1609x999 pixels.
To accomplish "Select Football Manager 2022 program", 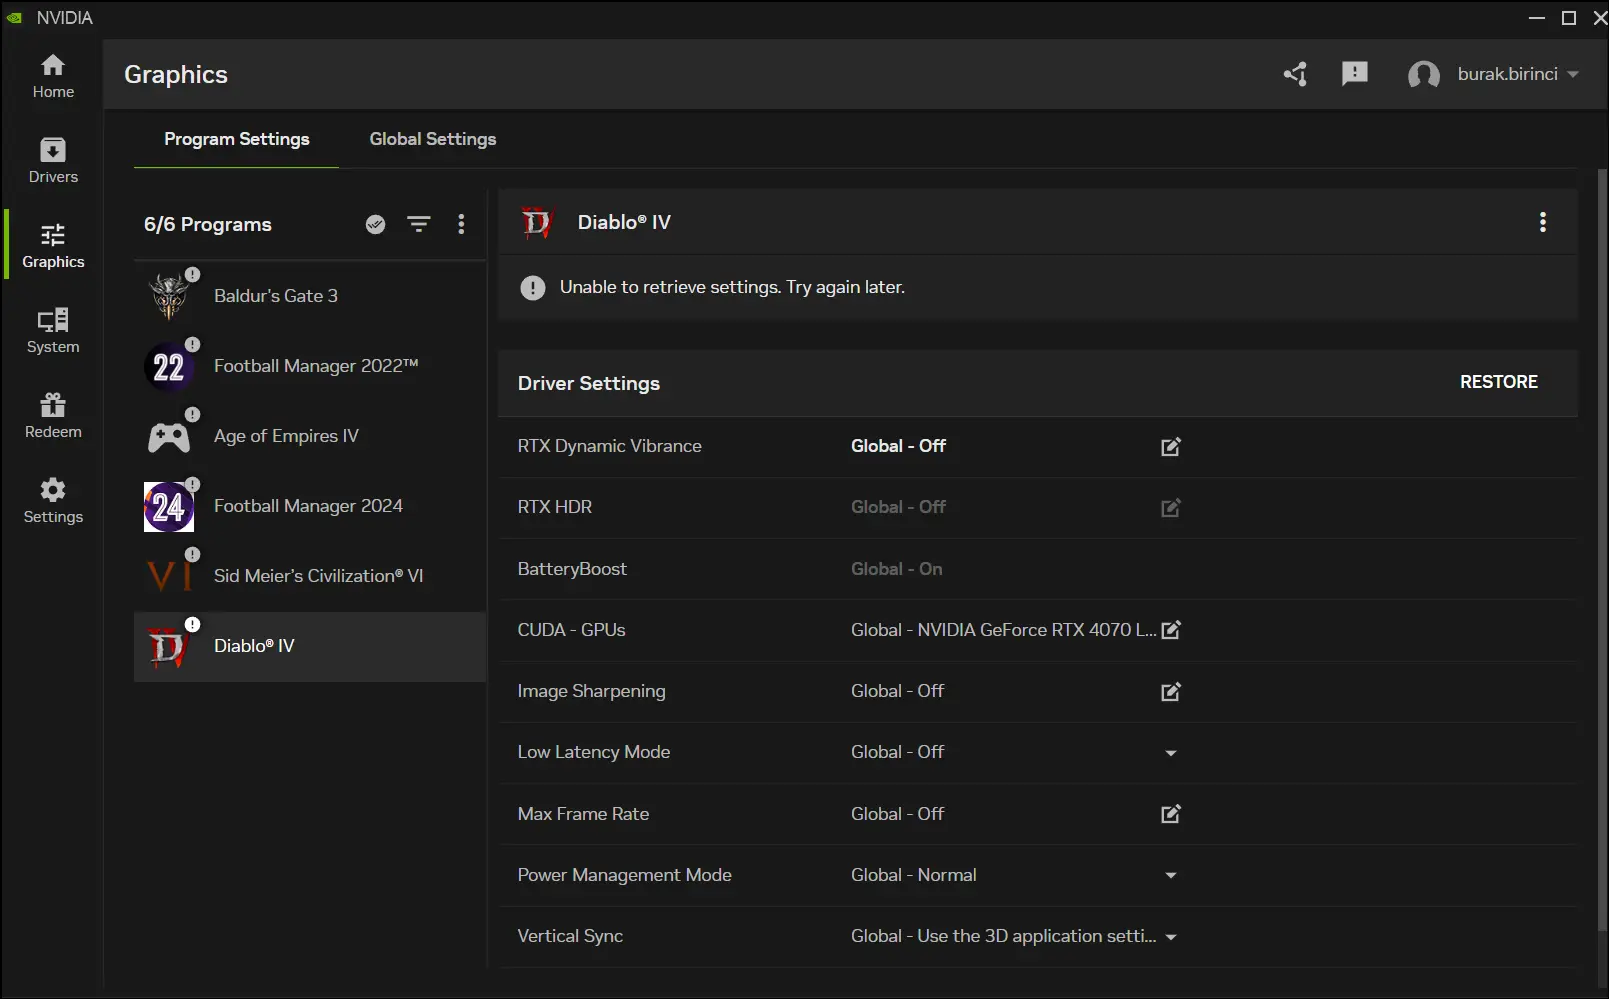I will (x=310, y=366).
